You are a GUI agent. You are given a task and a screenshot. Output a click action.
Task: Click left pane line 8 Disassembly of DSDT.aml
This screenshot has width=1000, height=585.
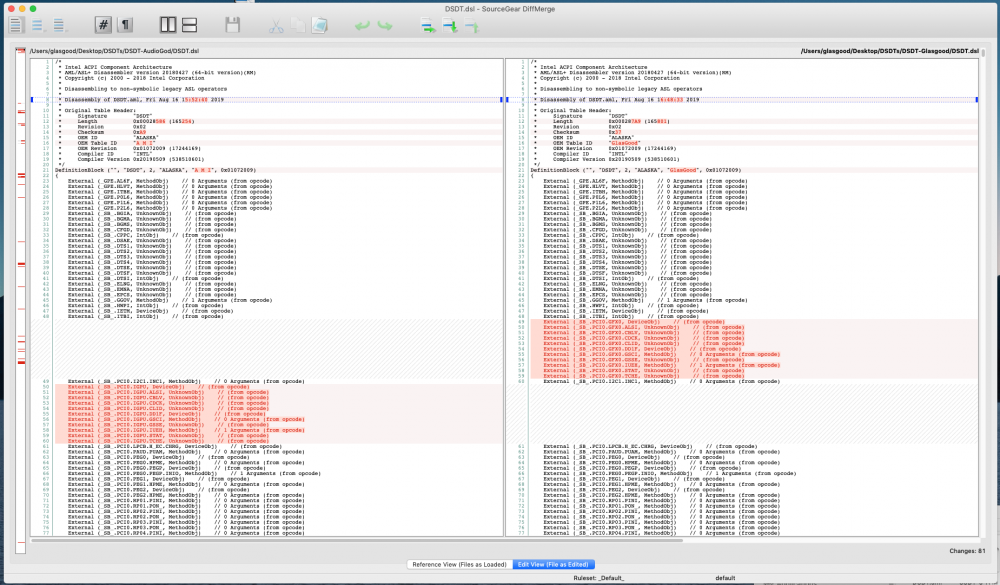coord(144,100)
